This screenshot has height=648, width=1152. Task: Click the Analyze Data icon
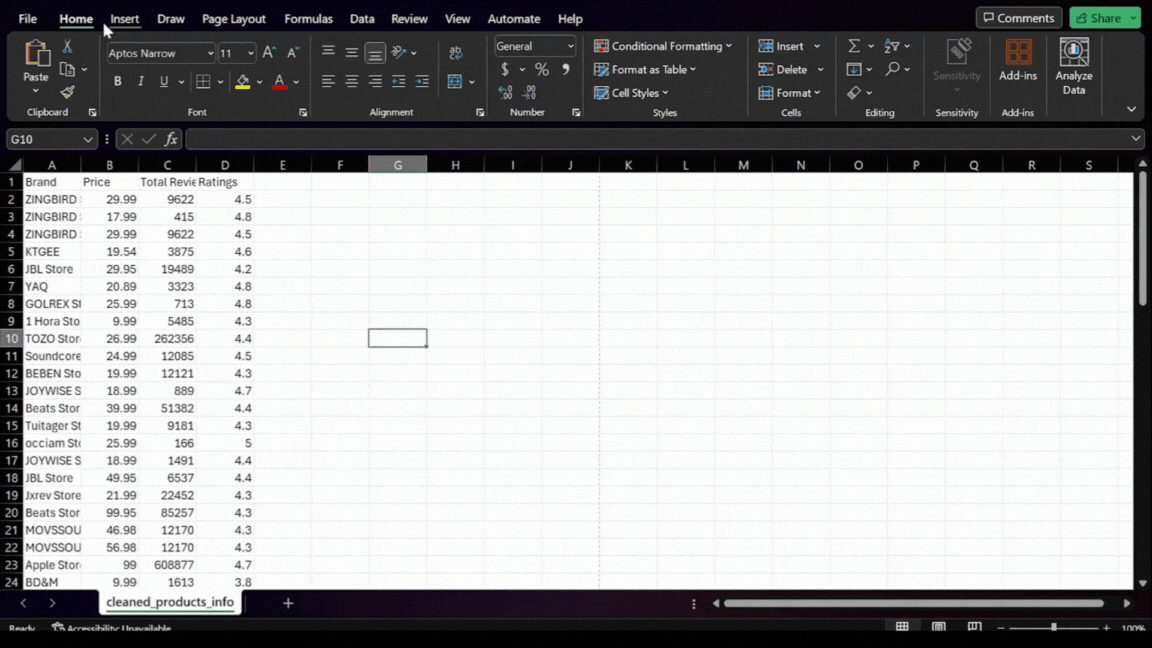(1073, 53)
